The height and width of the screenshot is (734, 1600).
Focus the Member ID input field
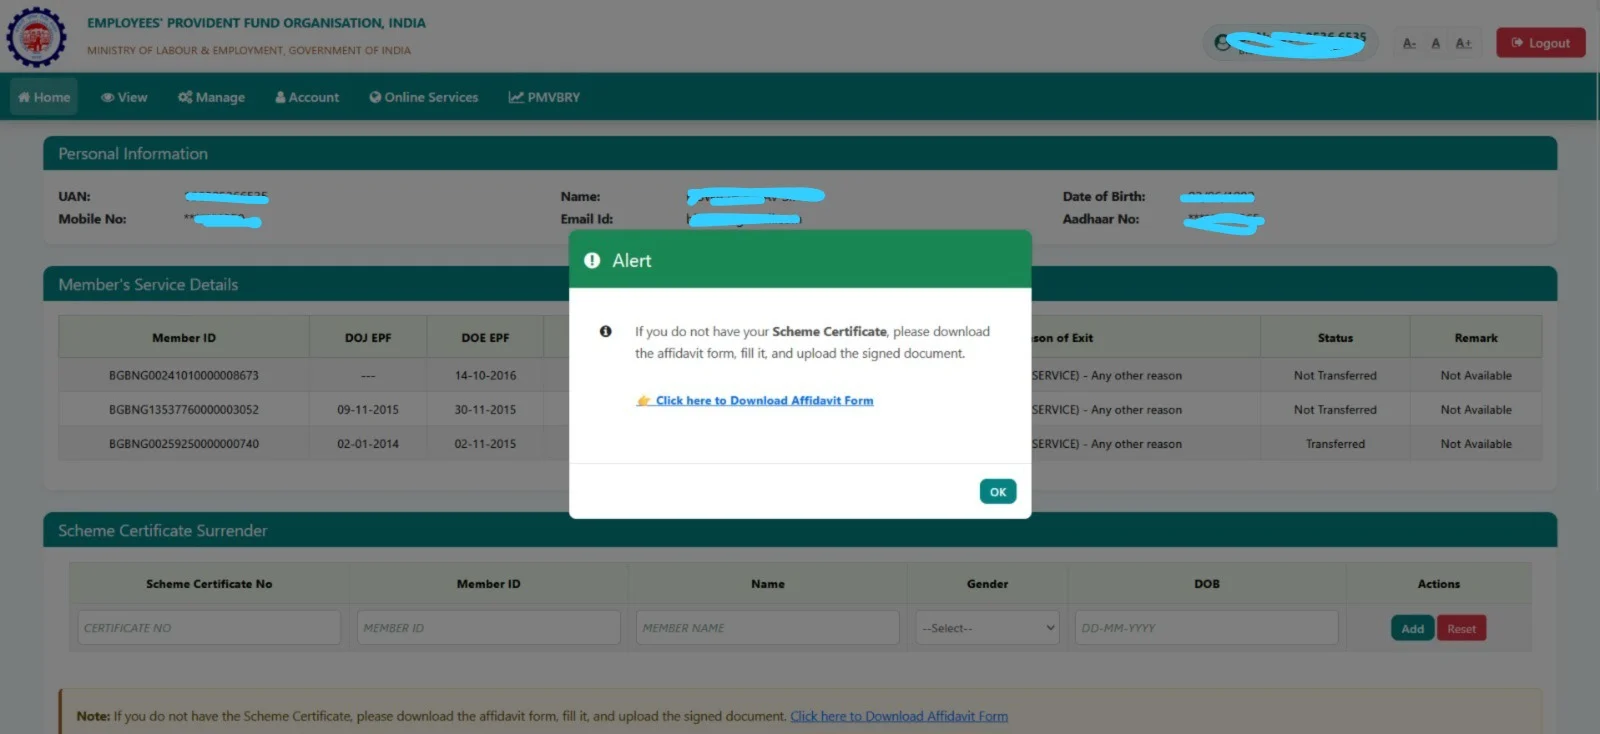(488, 628)
